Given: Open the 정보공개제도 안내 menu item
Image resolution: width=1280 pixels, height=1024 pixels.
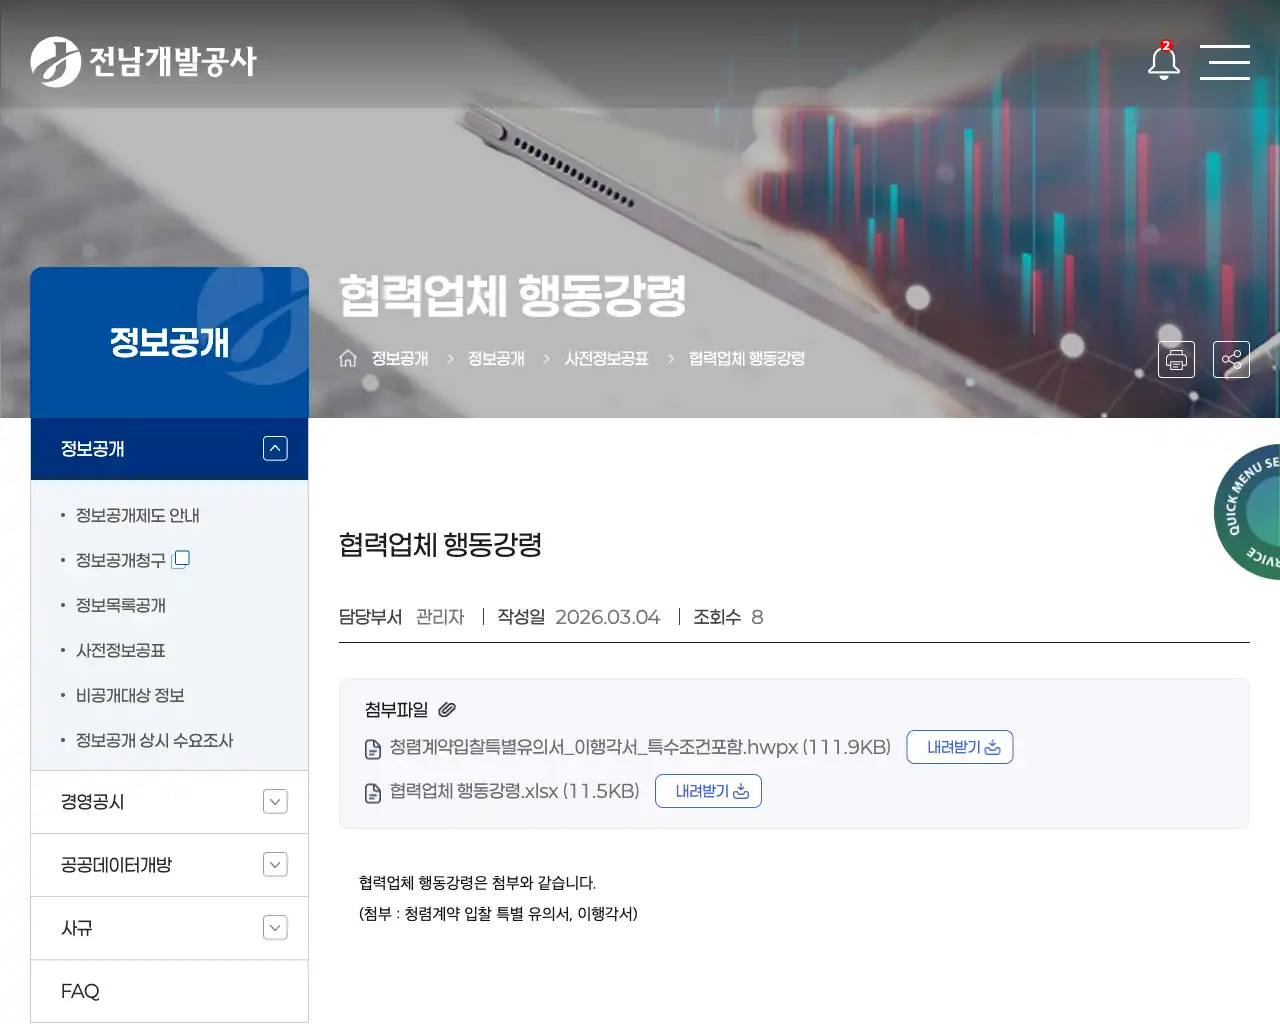Looking at the screenshot, I should [x=138, y=515].
